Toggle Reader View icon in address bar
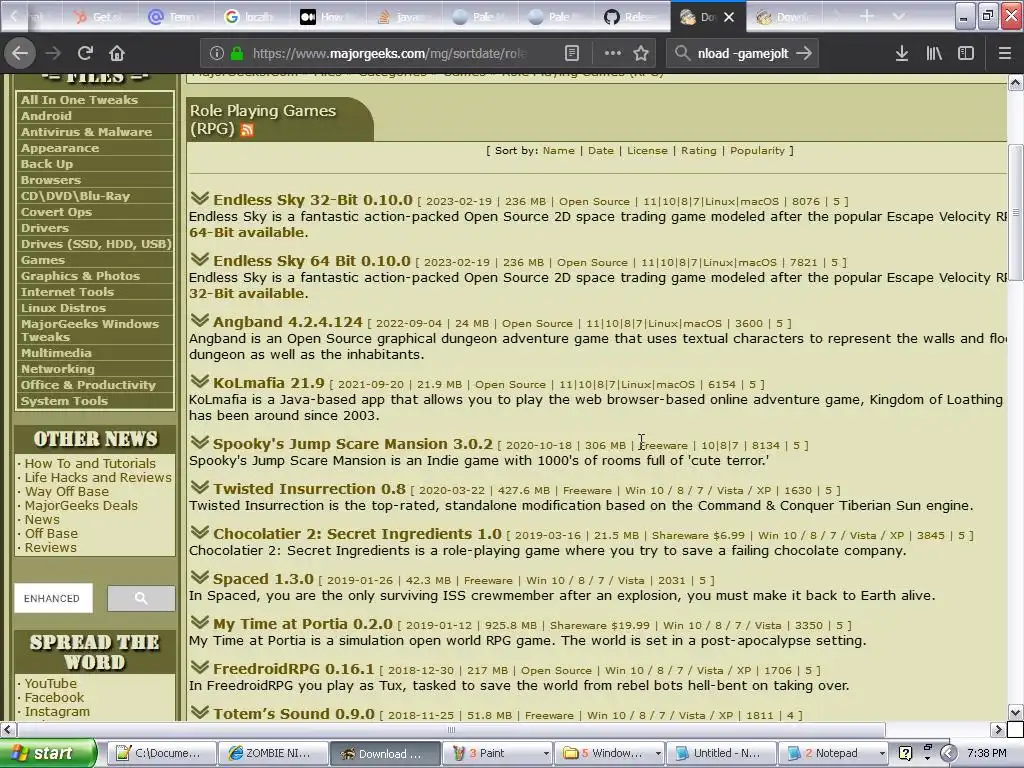1024x768 pixels. click(x=571, y=54)
